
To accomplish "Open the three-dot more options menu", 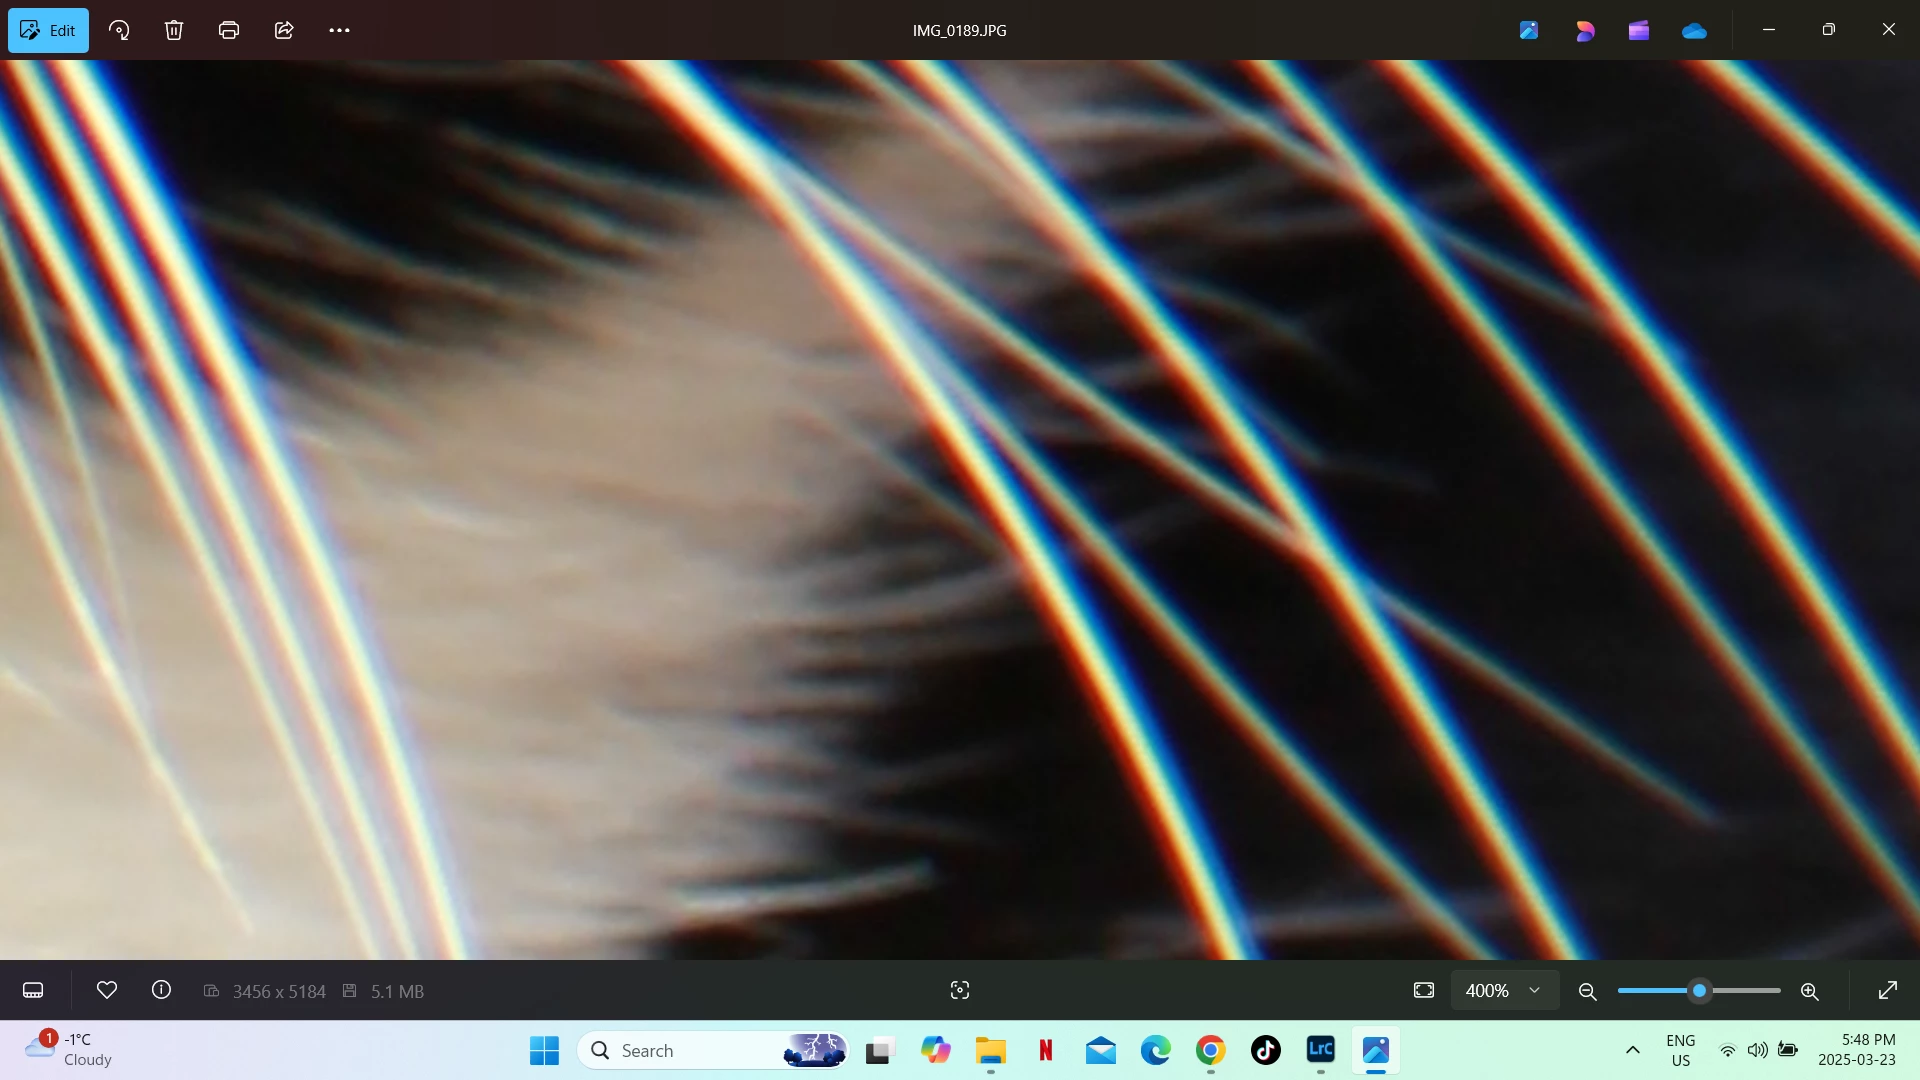I will (x=340, y=30).
